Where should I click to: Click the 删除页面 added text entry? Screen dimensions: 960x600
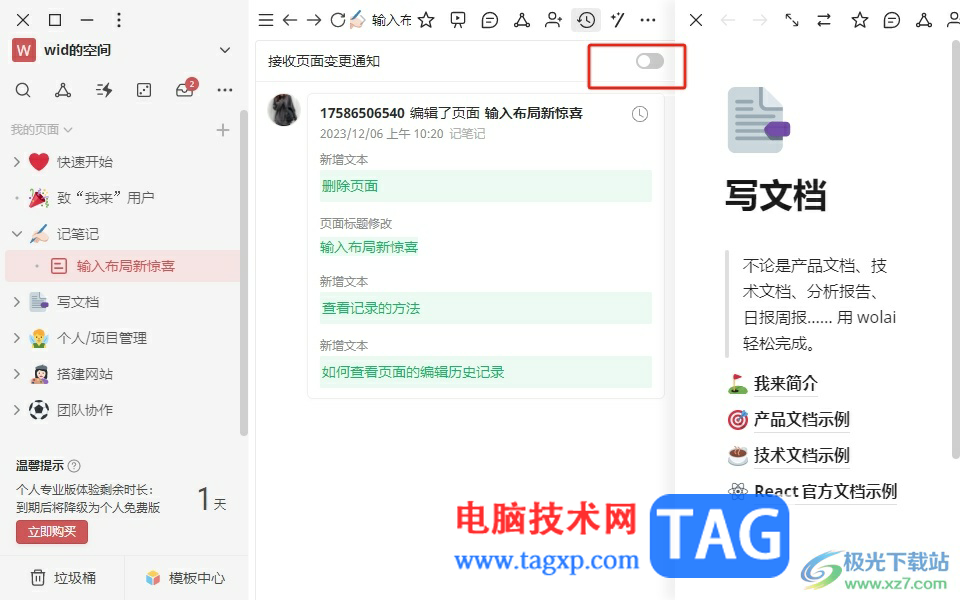tap(486, 186)
